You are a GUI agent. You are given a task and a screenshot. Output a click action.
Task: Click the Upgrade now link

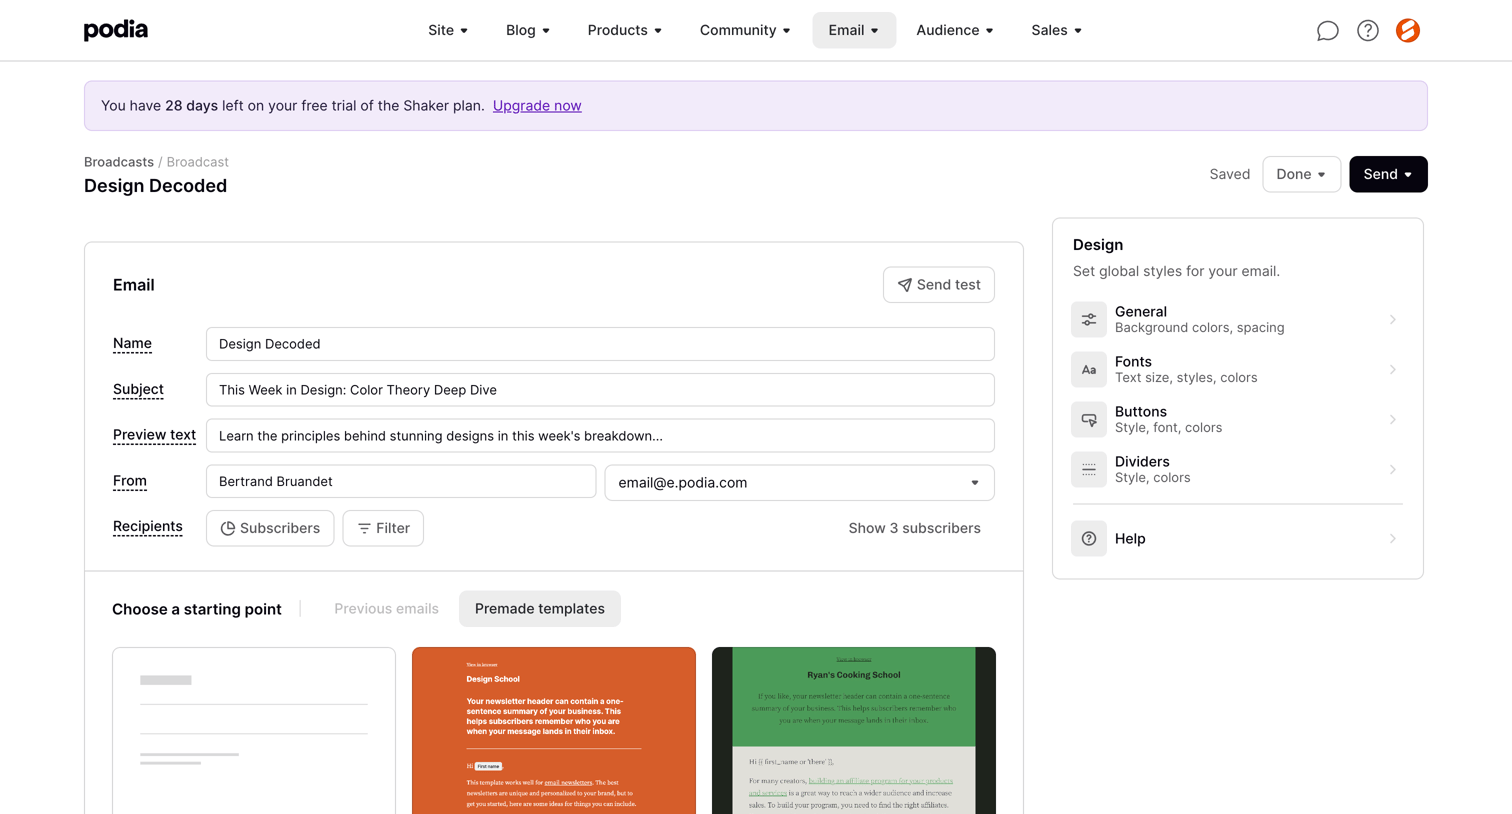[537, 106]
